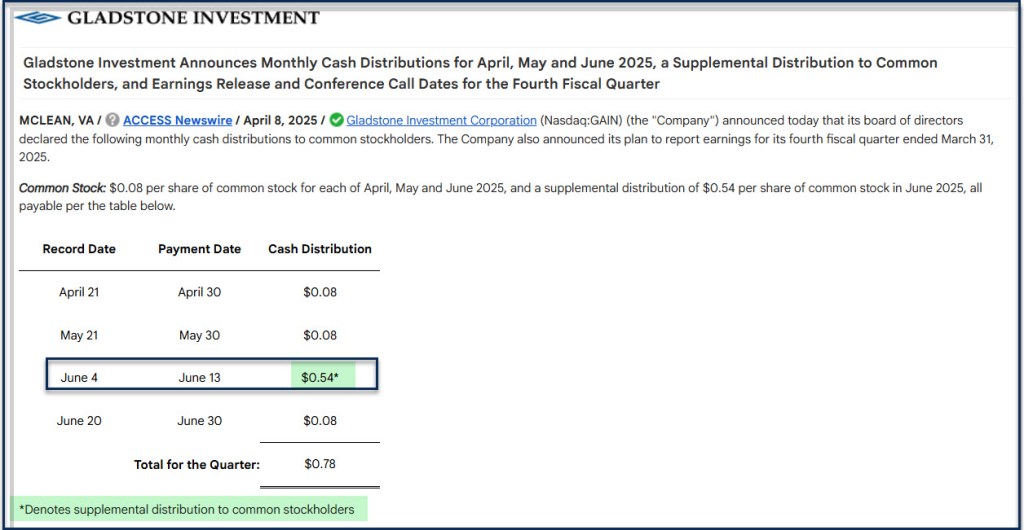This screenshot has height=530, width=1024.
Task: Click the italic Common Stock label
Action: click(62, 187)
